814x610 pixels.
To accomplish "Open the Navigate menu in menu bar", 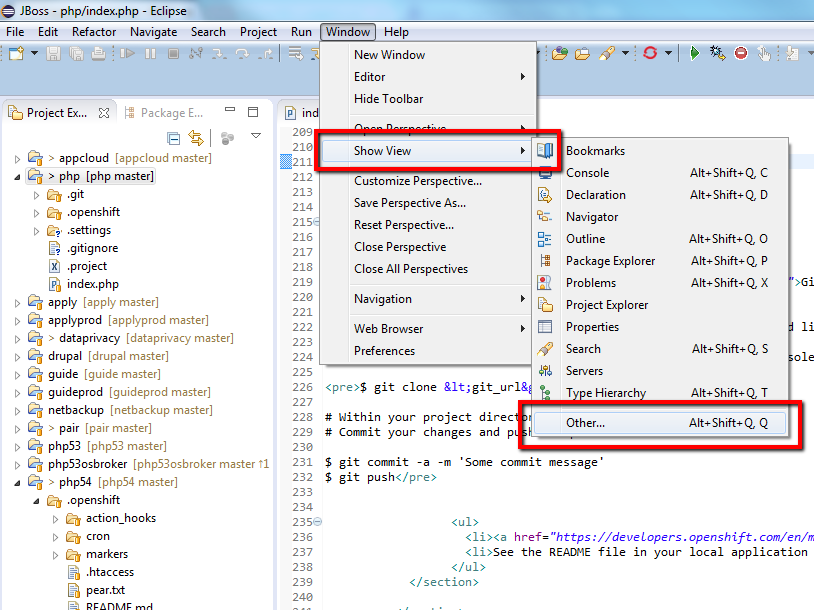I will (153, 32).
